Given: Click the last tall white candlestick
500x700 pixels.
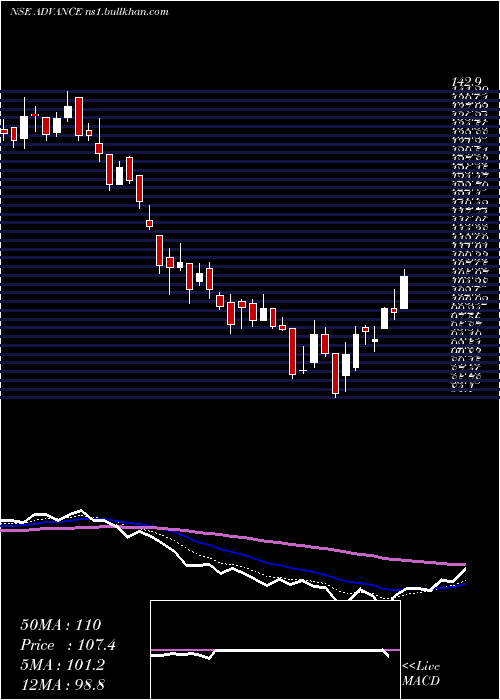Looking at the screenshot, I should pyautogui.click(x=404, y=290).
